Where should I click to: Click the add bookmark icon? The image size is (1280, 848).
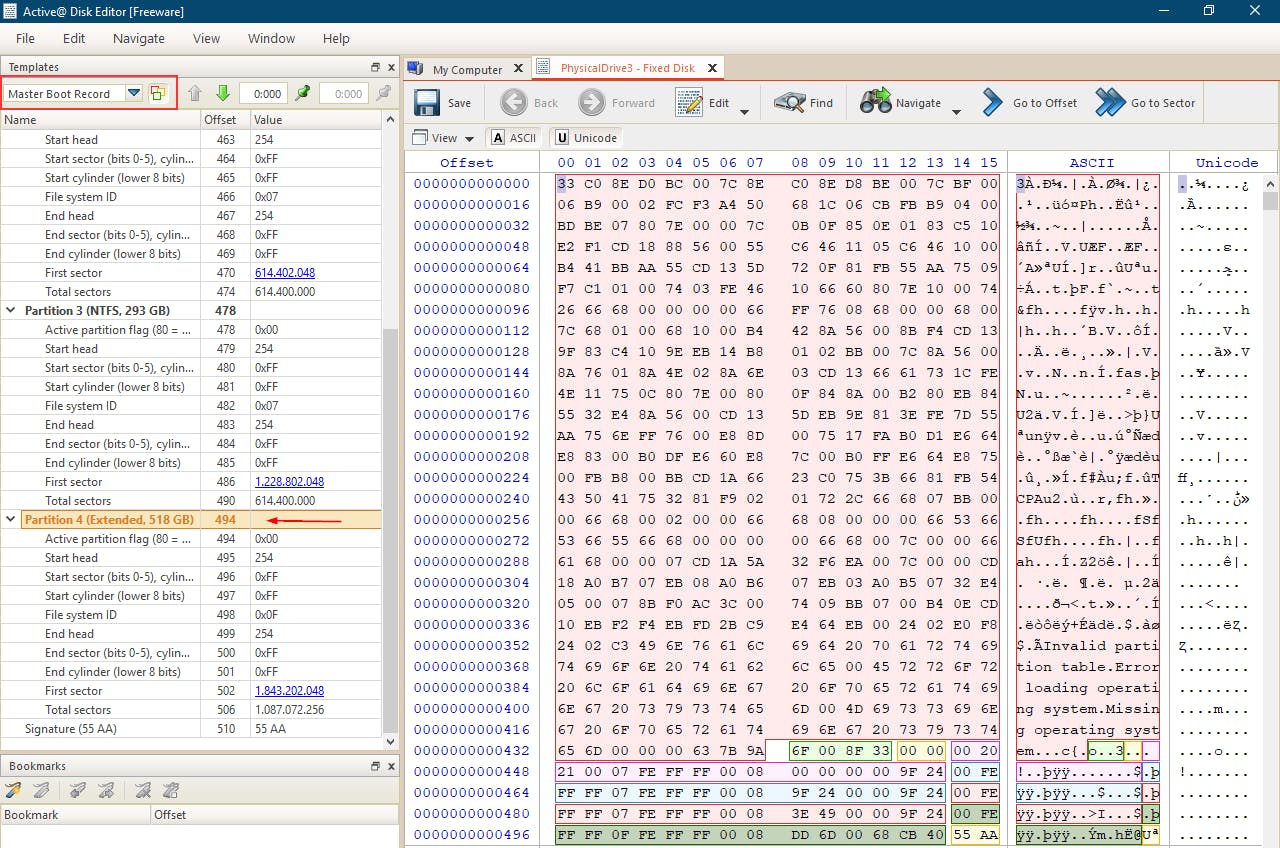pos(14,790)
